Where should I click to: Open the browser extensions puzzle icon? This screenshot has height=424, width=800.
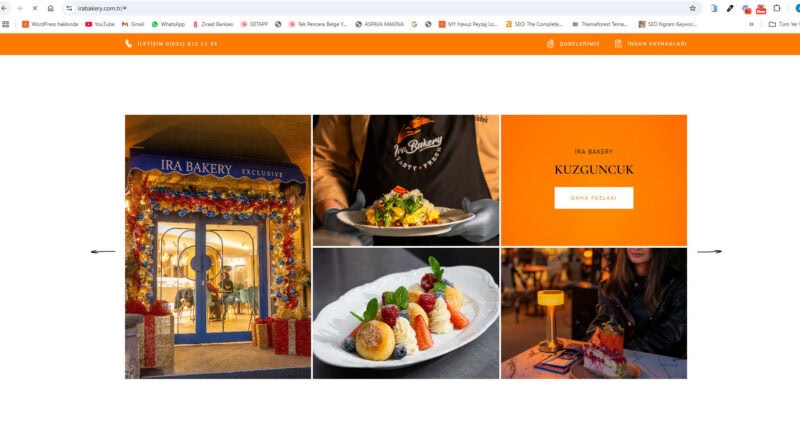777,8
